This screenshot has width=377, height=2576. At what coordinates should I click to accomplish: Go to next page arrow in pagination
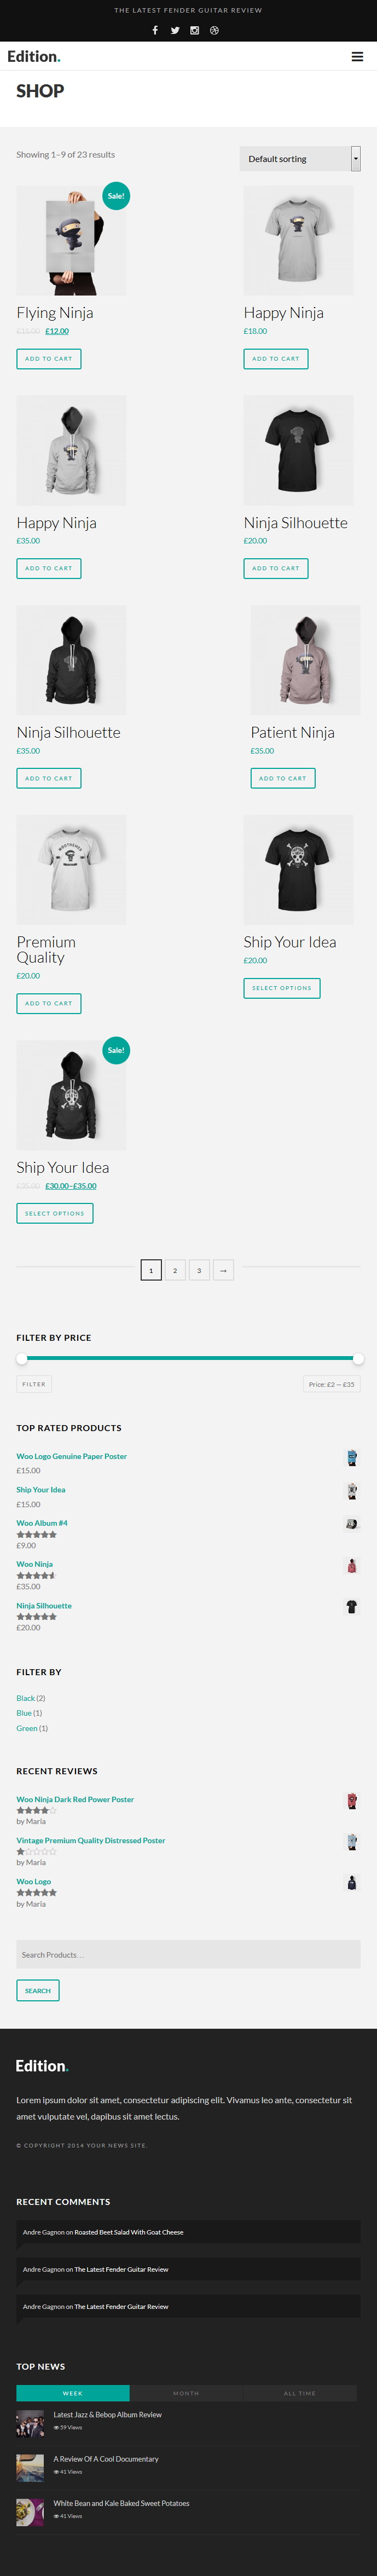(x=223, y=1270)
